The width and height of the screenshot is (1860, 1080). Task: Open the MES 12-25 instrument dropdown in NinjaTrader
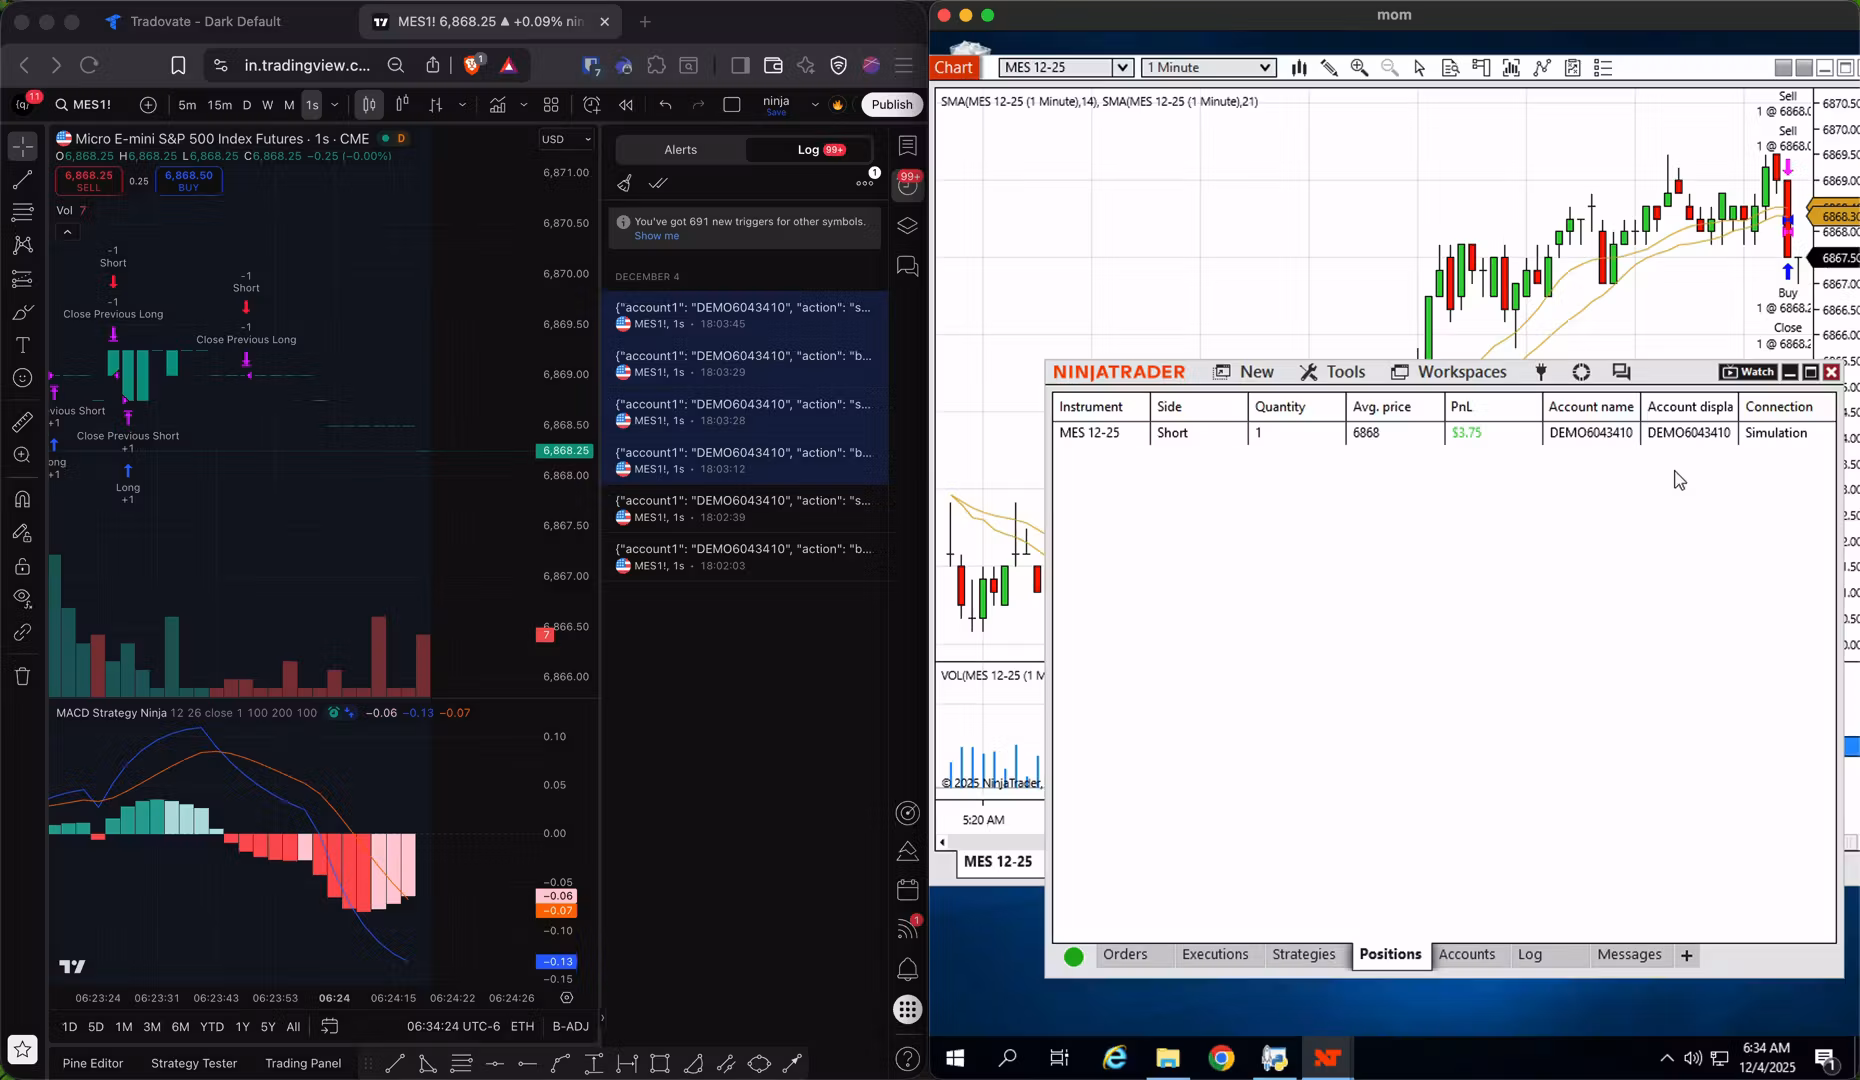1122,67
